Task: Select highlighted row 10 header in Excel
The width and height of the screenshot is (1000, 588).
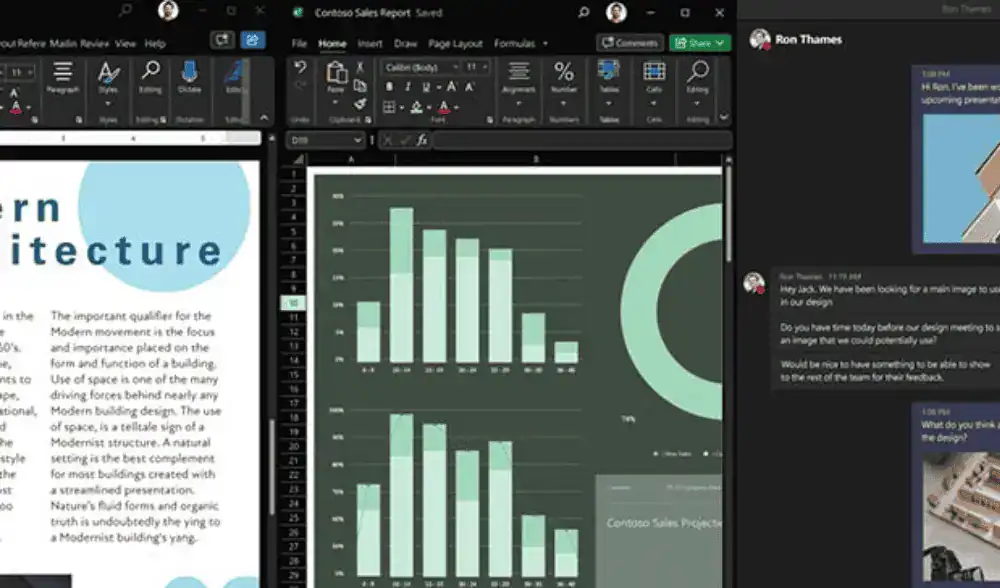Action: tap(293, 303)
